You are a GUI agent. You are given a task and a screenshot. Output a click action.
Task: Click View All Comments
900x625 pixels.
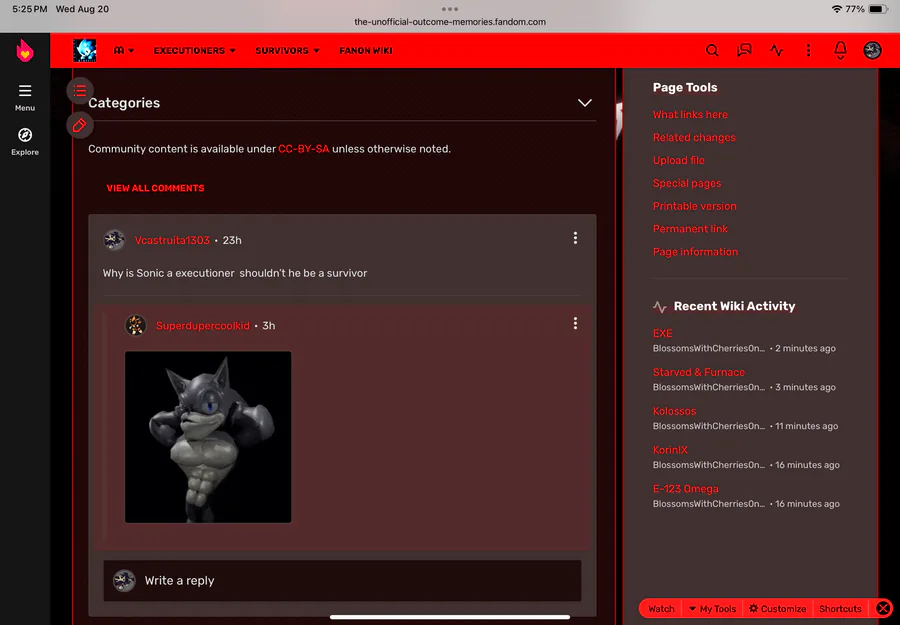pyautogui.click(x=155, y=188)
